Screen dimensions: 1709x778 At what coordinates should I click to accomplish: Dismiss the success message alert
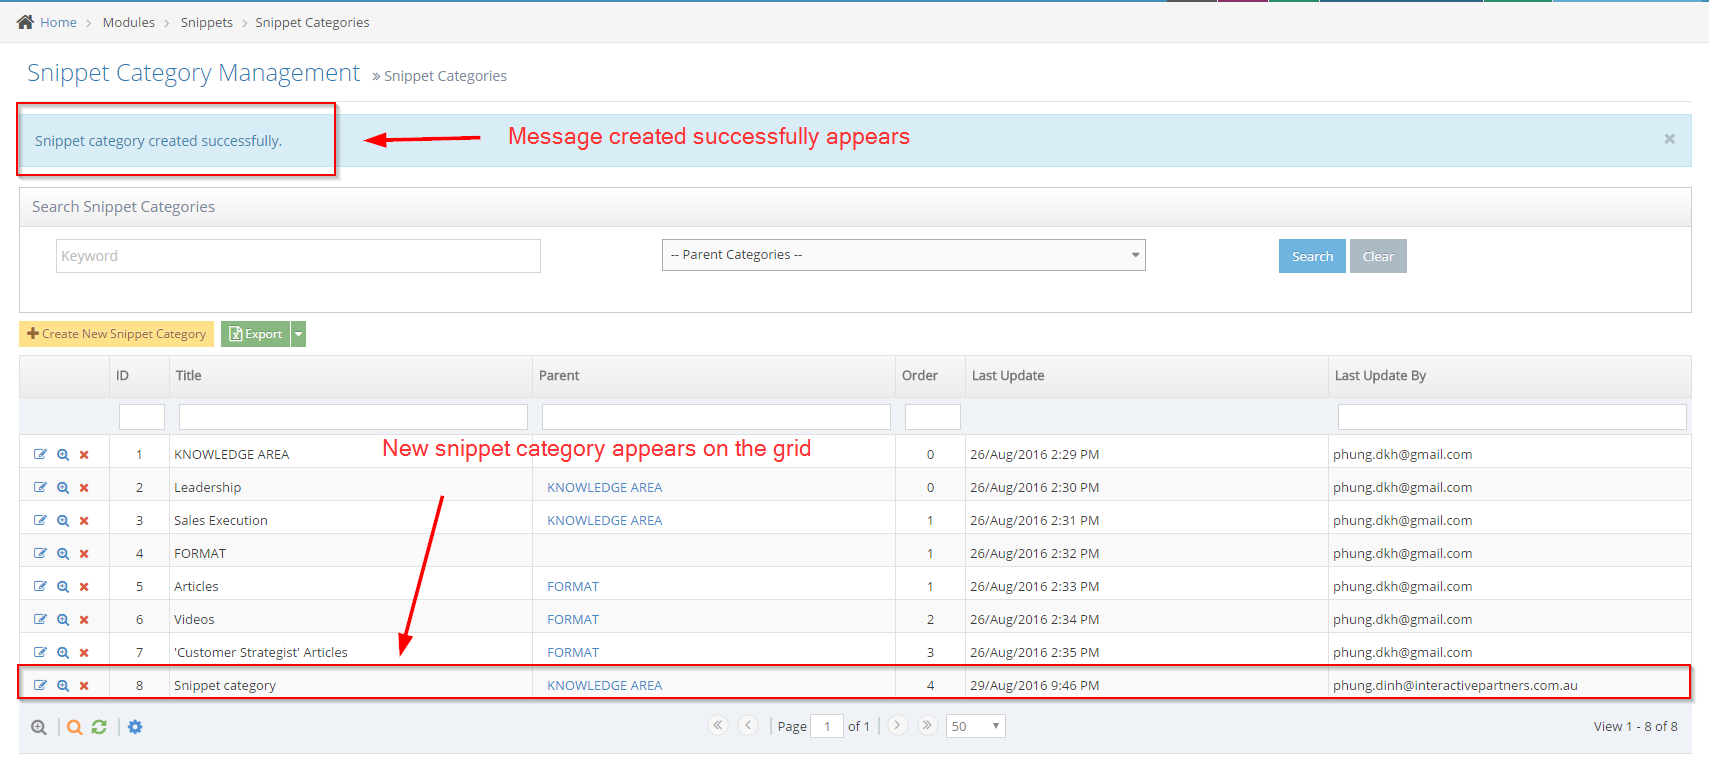click(1668, 139)
